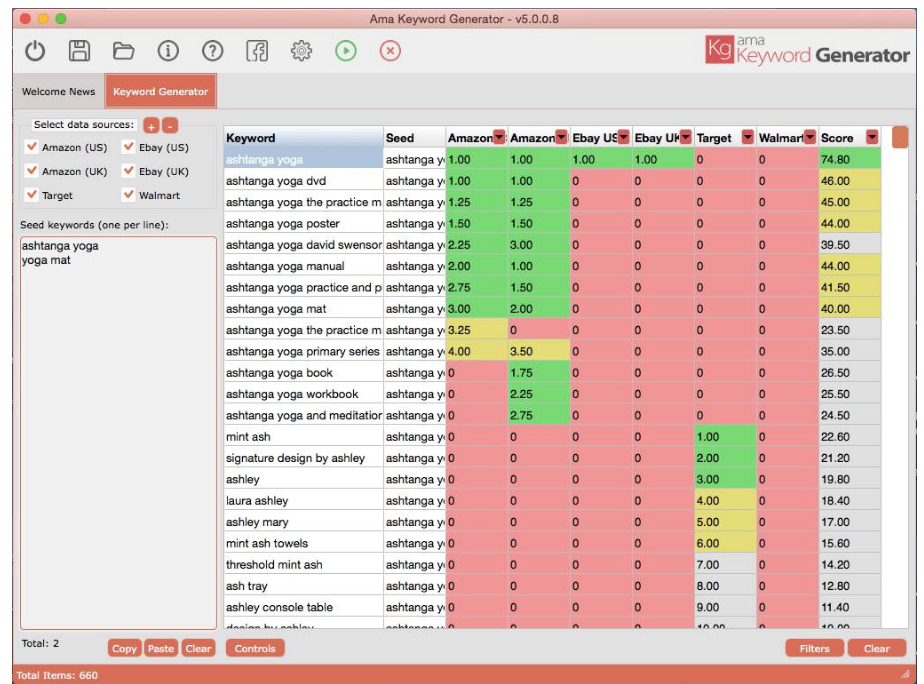Image resolution: width=924 pixels, height=684 pixels.
Task: Open the Target column filter dropdown
Action: point(748,137)
